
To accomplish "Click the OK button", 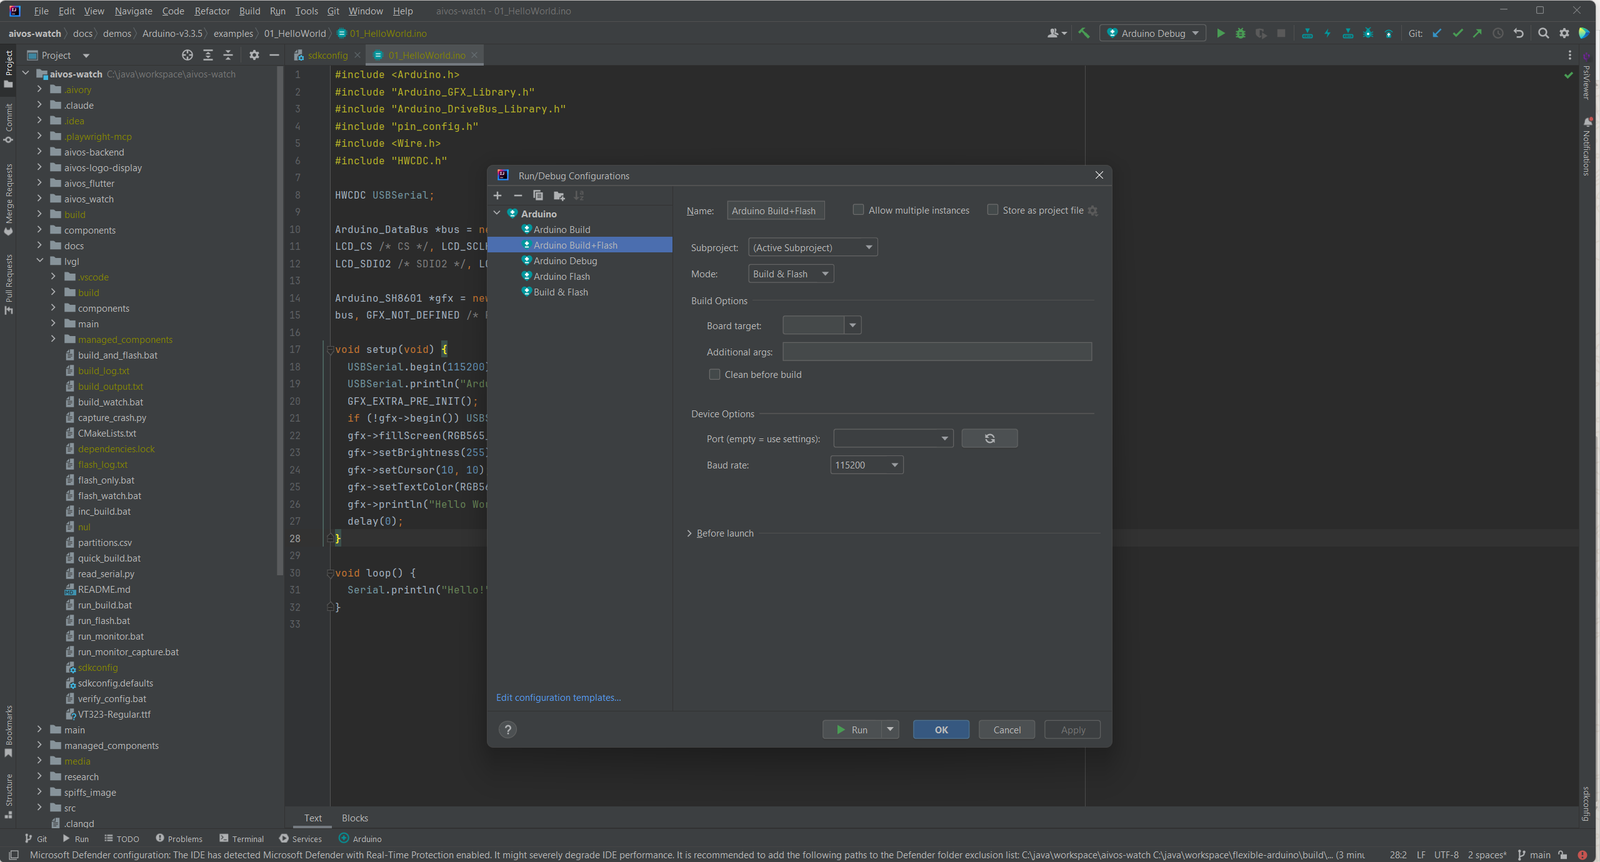I will pyautogui.click(x=941, y=730).
